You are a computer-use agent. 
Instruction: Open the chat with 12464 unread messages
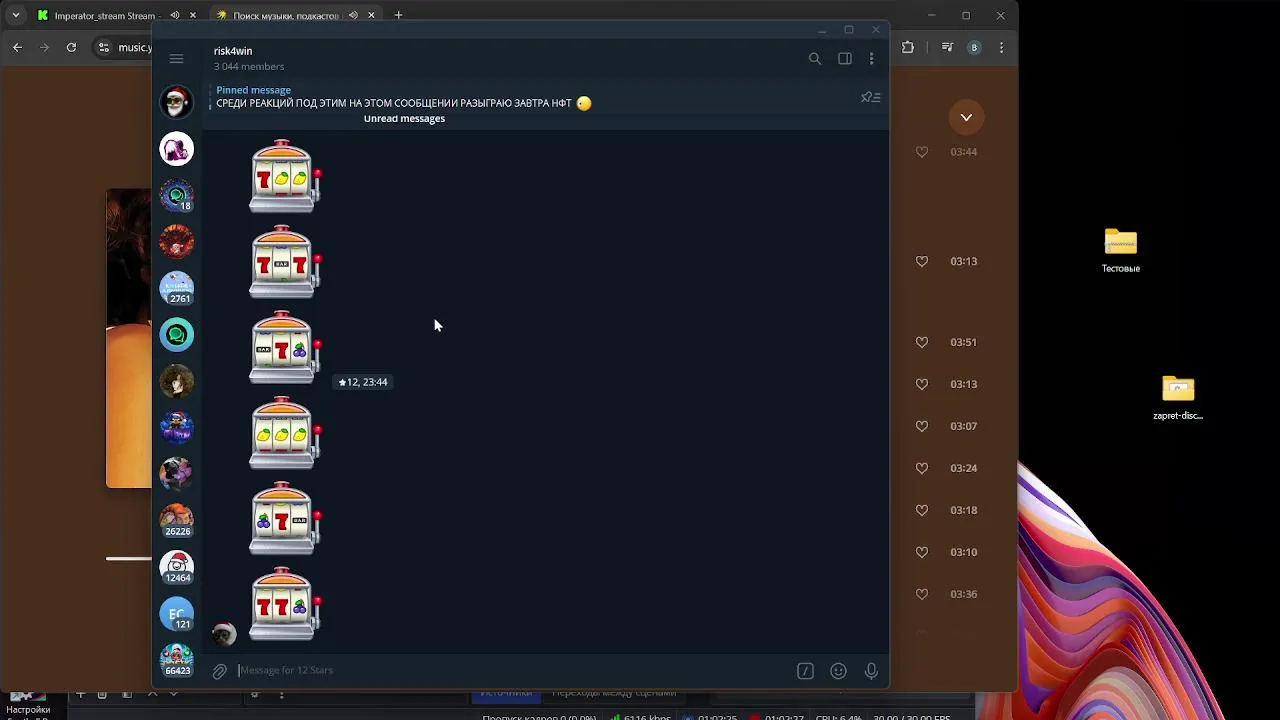pos(177,567)
